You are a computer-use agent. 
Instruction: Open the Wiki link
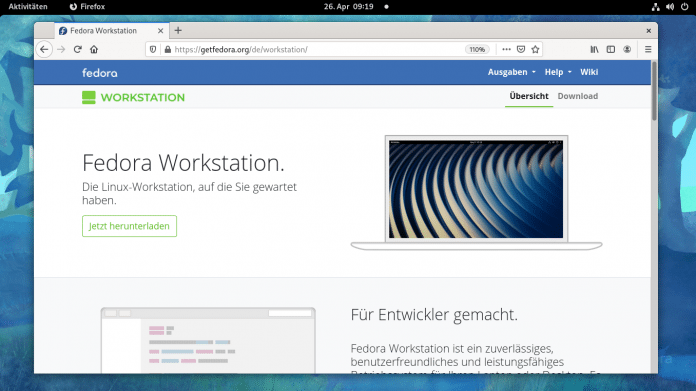tap(589, 72)
